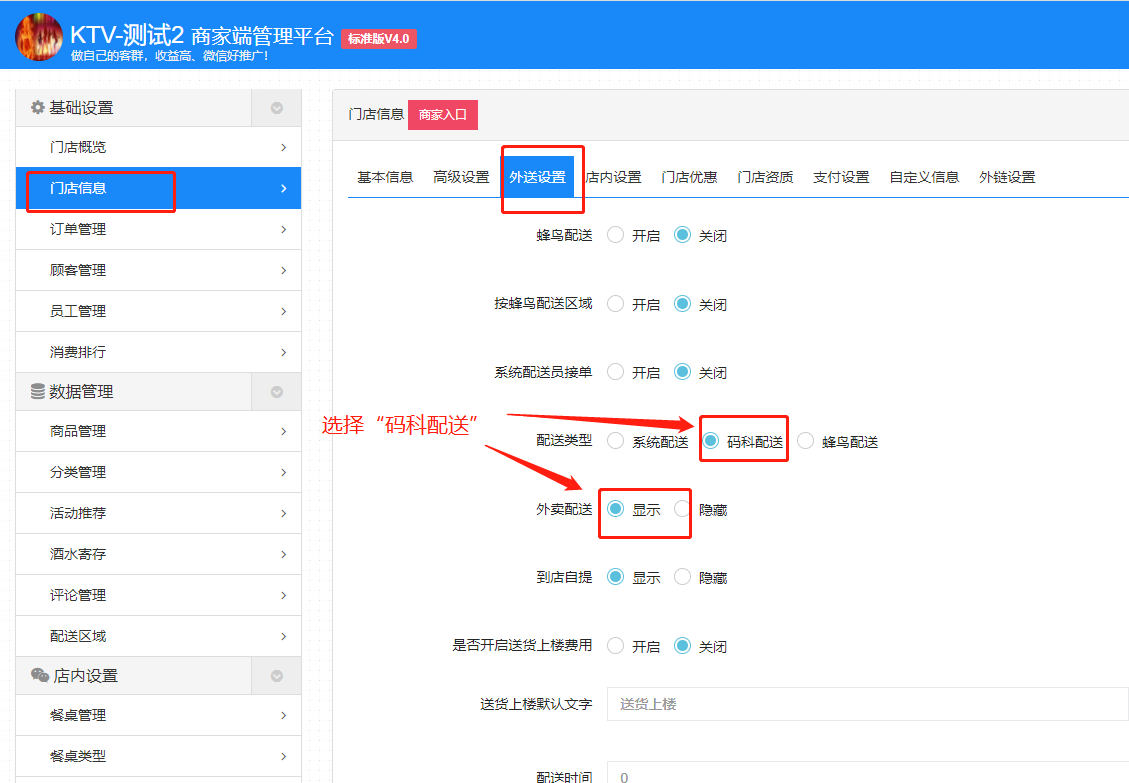
Task: Enable 按蜂鸟配送区域 option
Action: pyautogui.click(x=615, y=303)
